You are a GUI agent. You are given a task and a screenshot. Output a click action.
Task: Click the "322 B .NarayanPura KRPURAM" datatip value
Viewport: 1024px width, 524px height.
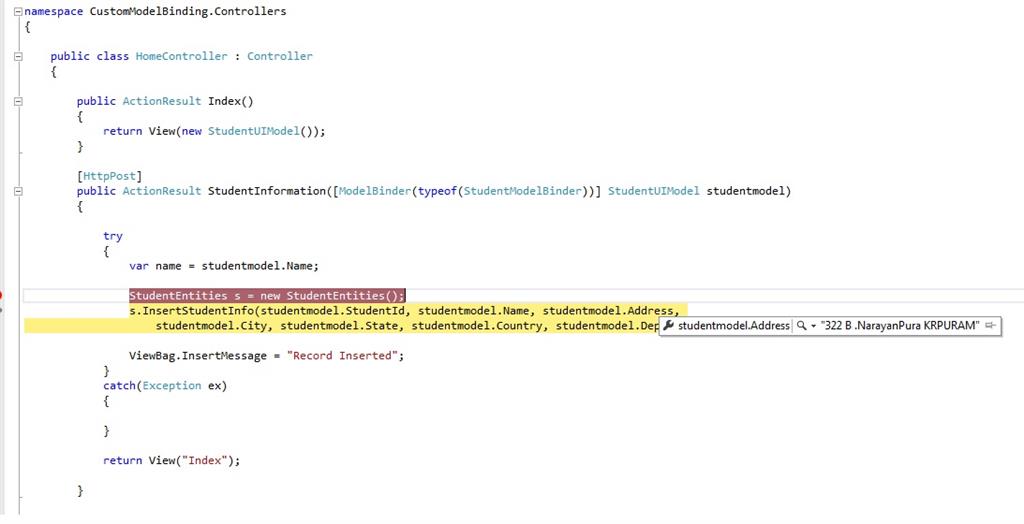tap(901, 325)
